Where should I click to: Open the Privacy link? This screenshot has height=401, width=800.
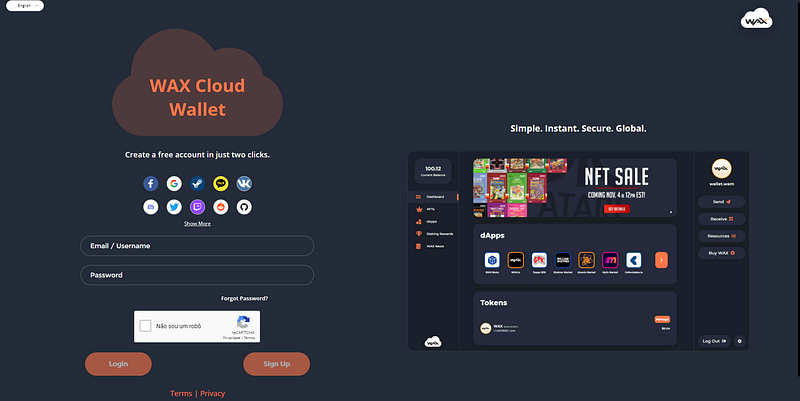[x=212, y=393]
